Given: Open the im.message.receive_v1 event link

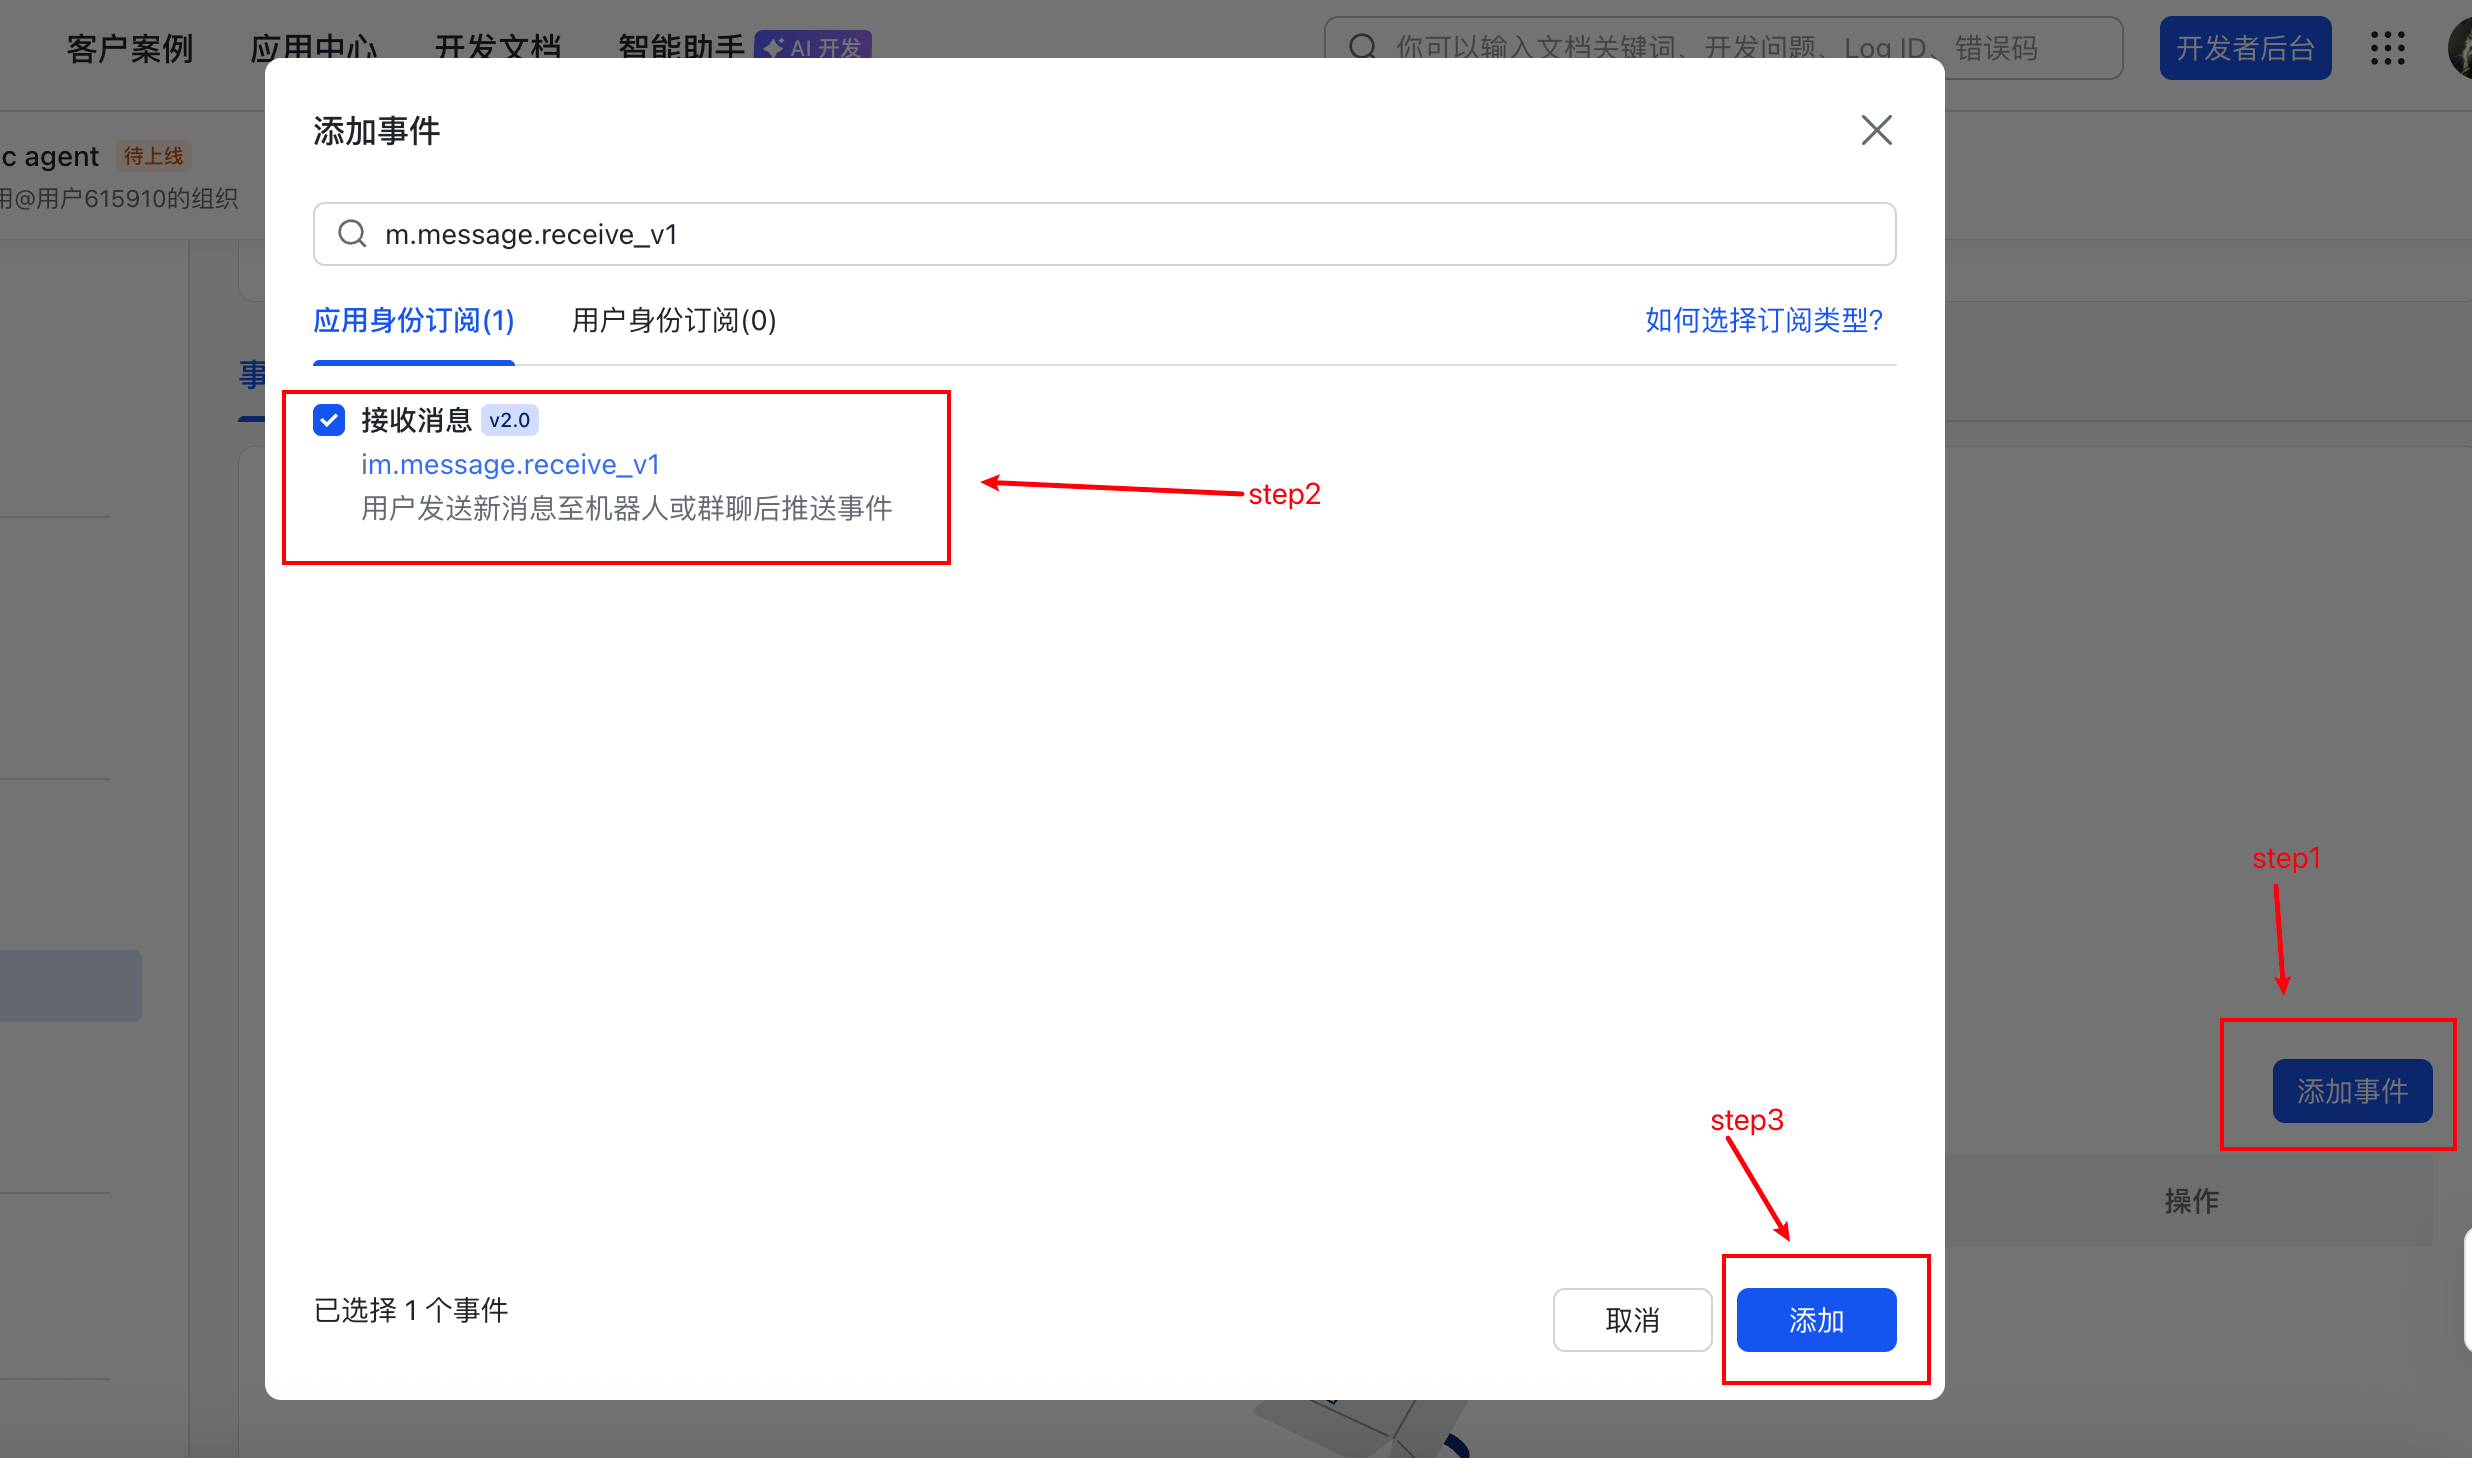Looking at the screenshot, I should point(510,464).
